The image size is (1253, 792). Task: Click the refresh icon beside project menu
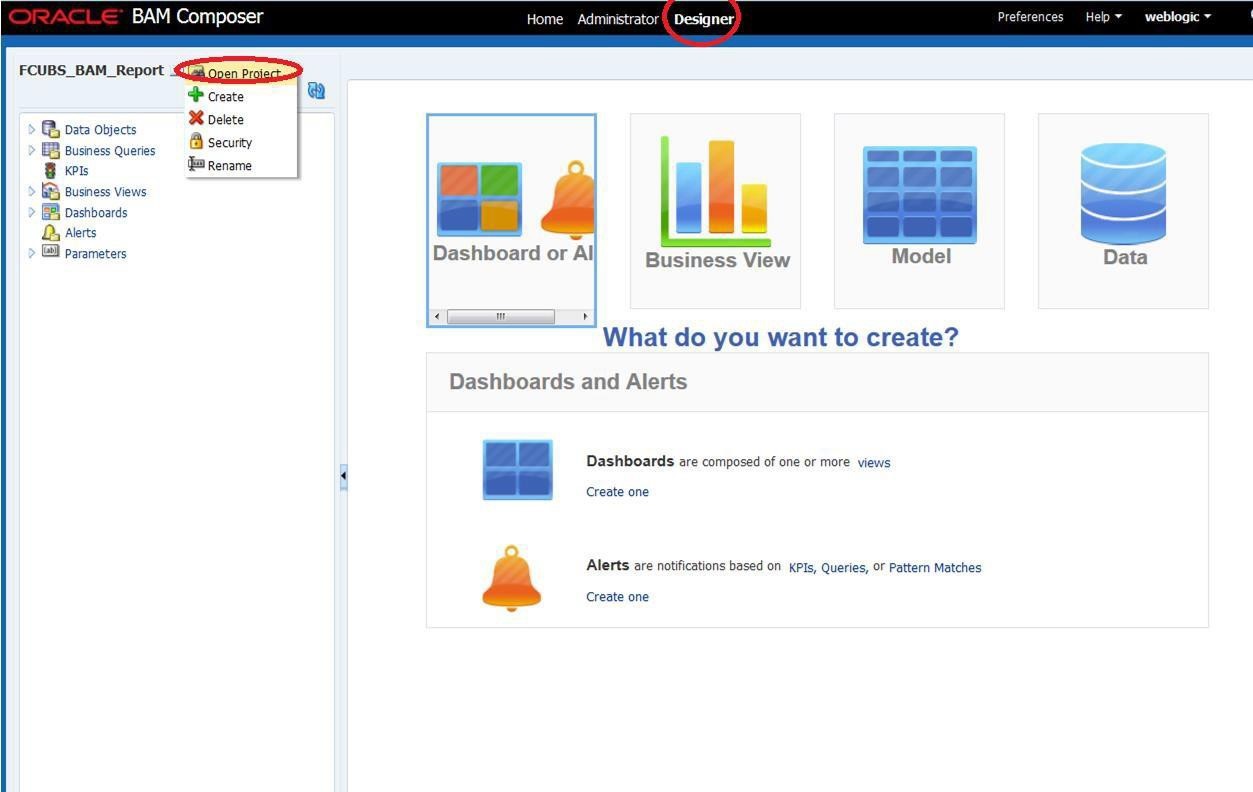[x=316, y=91]
